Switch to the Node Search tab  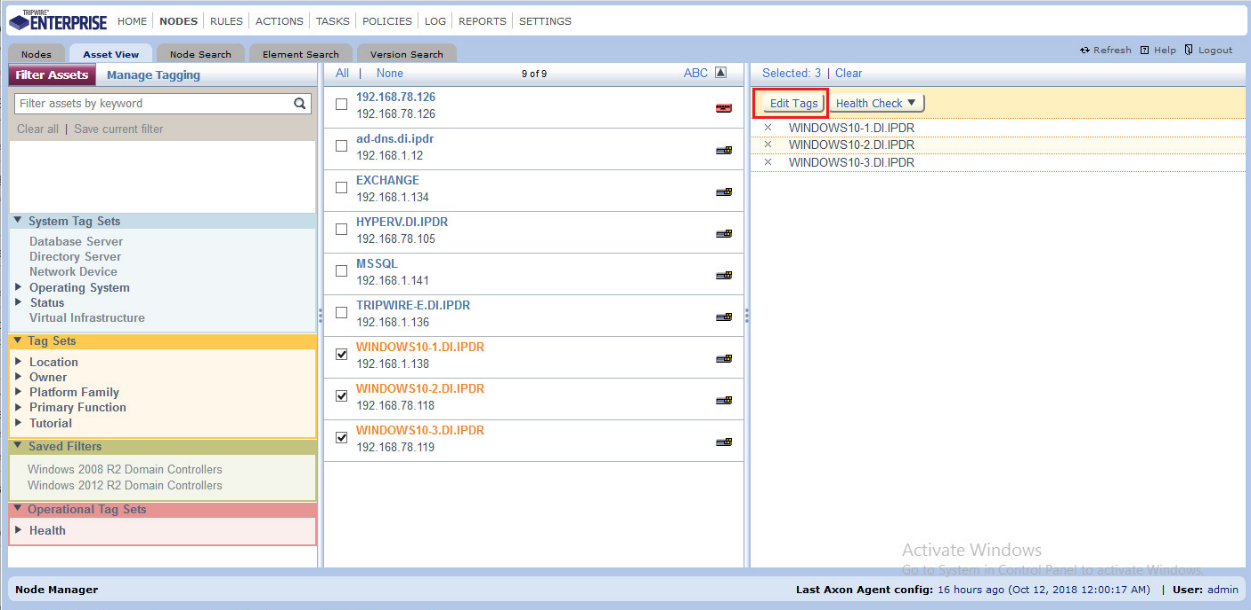click(x=200, y=54)
